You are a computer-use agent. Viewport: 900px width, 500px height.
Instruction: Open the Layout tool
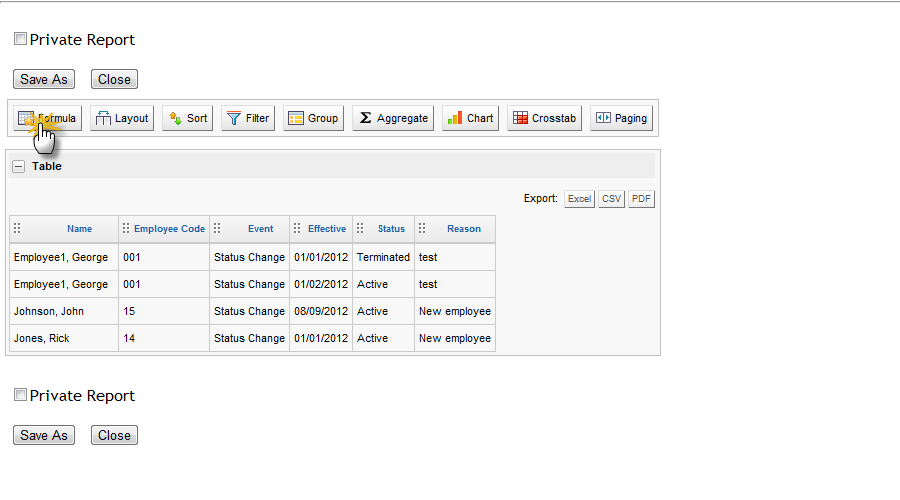tap(122, 118)
